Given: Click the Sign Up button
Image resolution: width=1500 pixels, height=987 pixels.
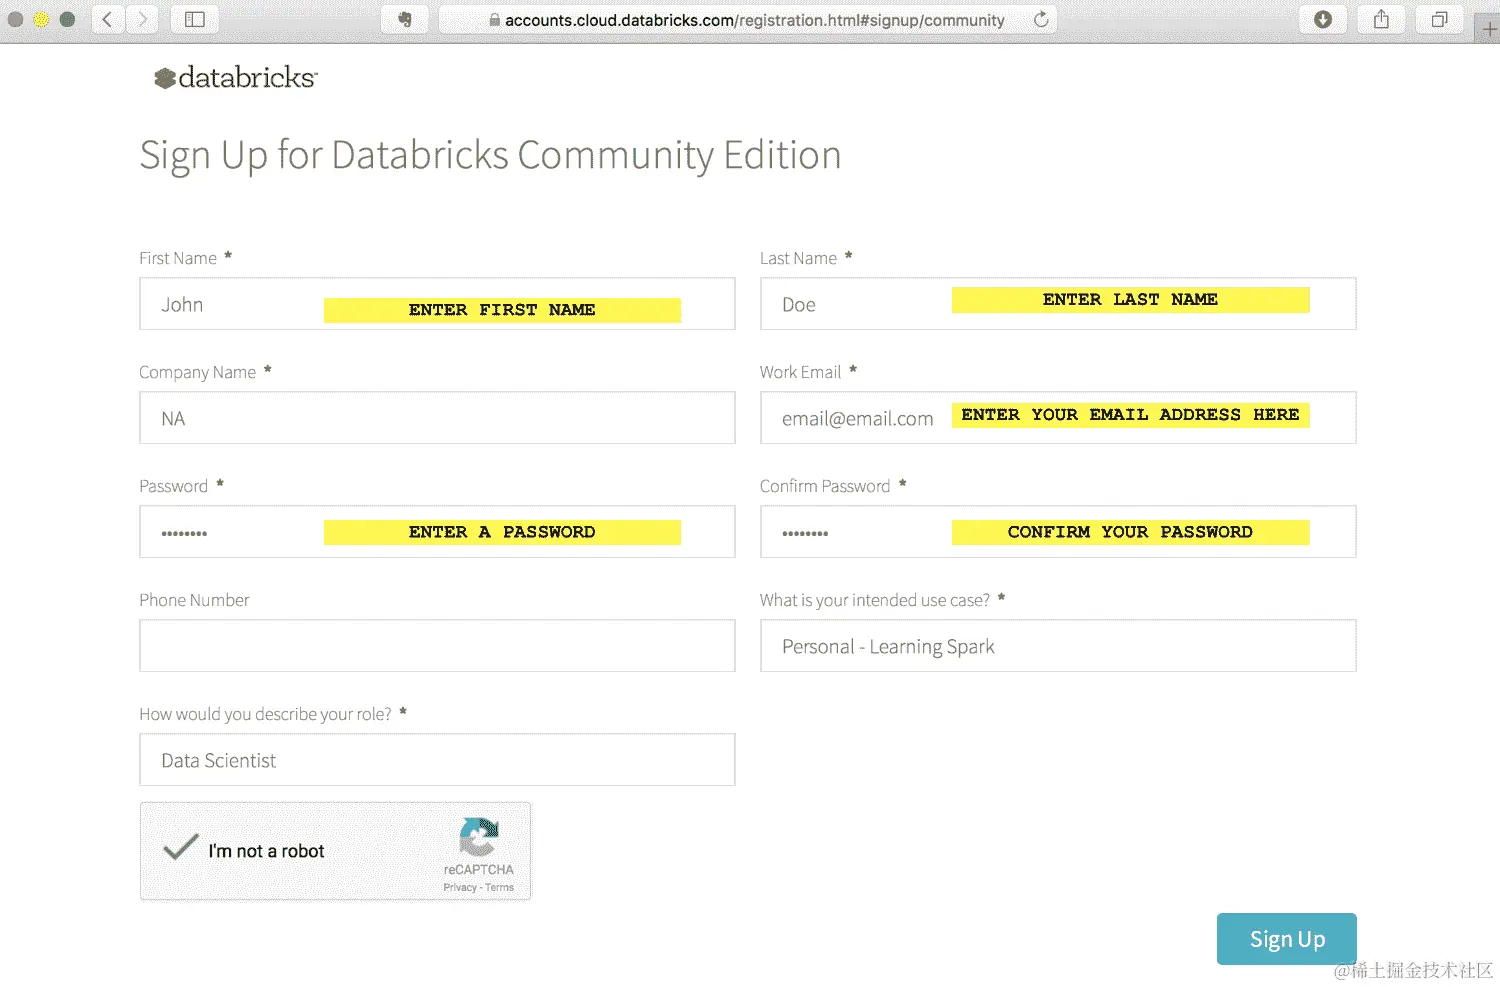Looking at the screenshot, I should 1286,939.
